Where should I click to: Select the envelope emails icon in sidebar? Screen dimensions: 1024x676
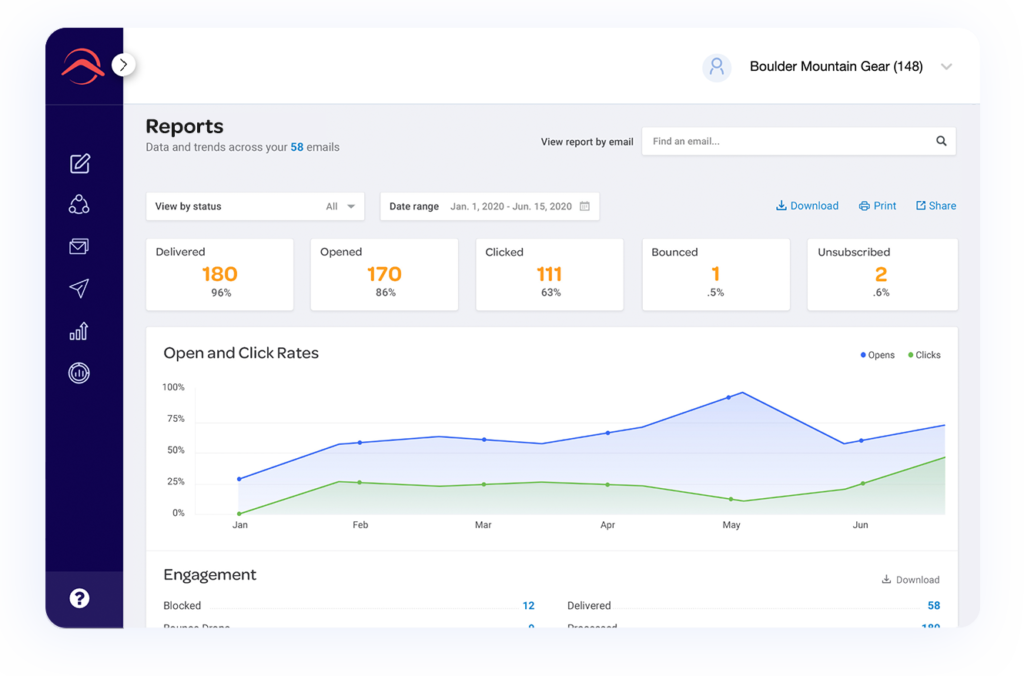[x=79, y=247]
